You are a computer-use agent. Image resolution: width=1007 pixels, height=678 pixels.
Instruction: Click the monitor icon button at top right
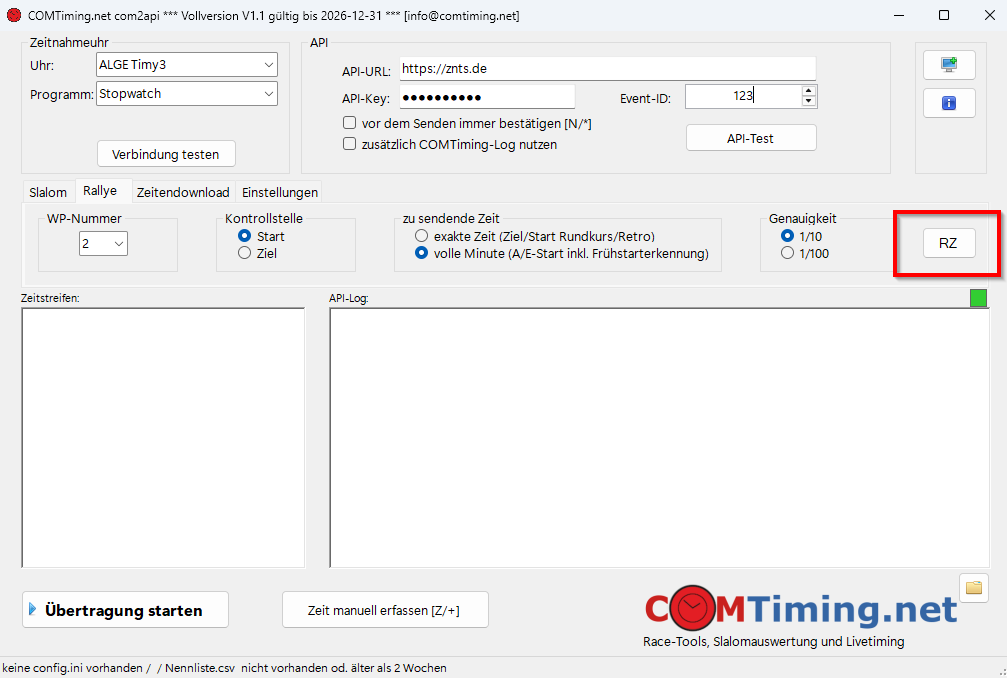coord(948,64)
